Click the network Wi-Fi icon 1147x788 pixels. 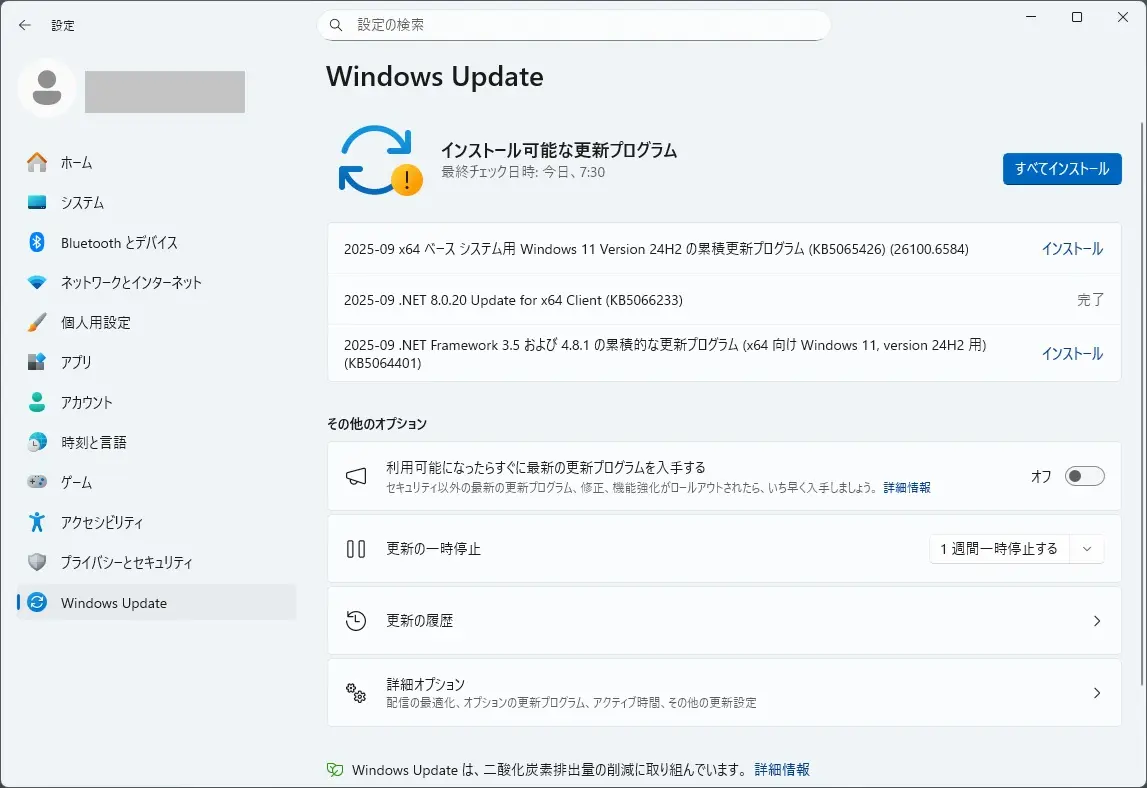coord(37,282)
